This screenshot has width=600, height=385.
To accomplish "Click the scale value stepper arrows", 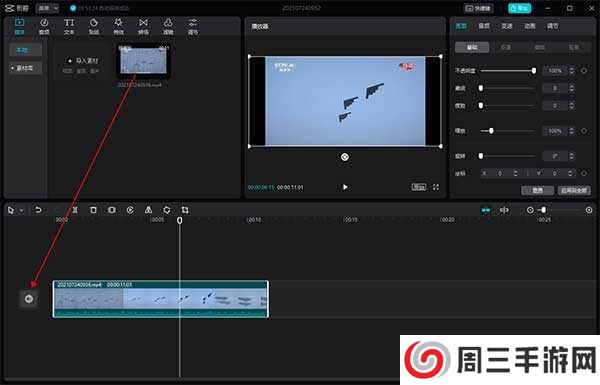I will tap(571, 131).
